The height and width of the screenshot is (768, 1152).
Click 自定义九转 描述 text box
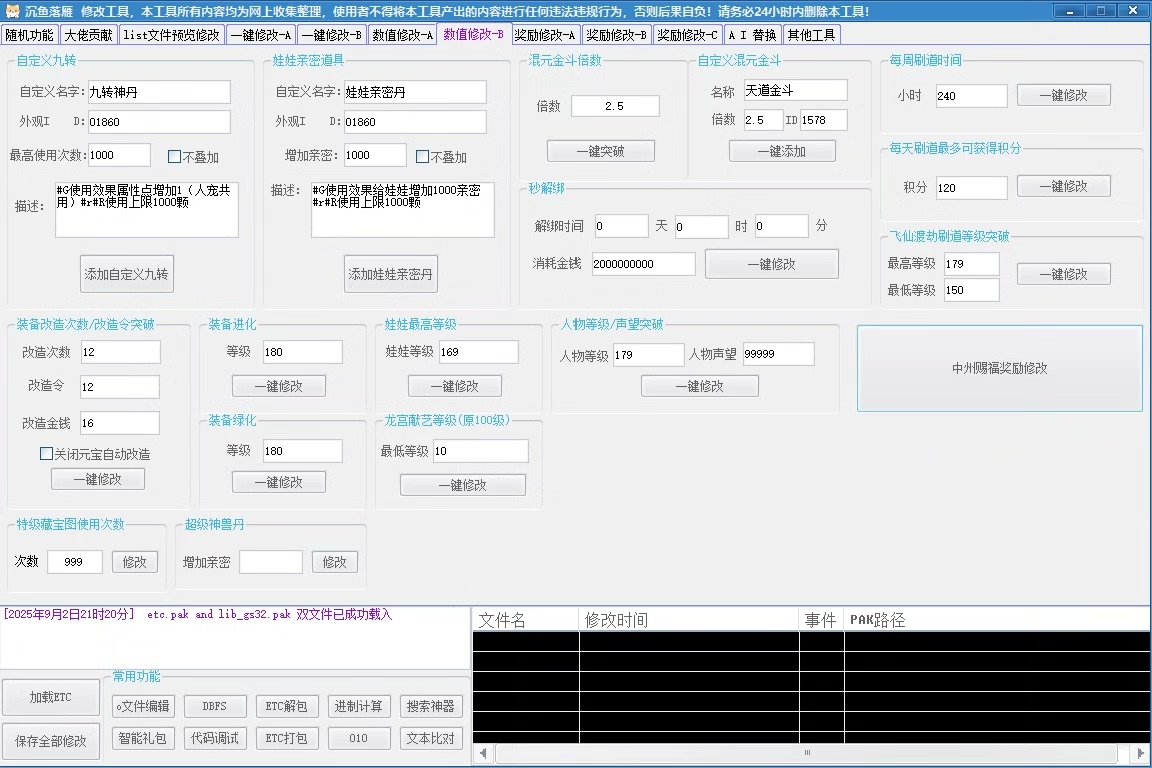coord(147,209)
